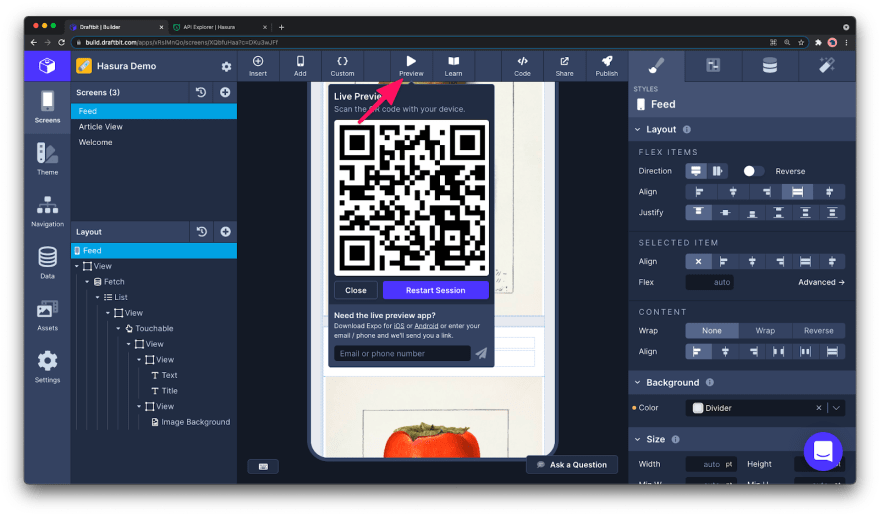Open the Settings sidebar section
Image resolution: width=880 pixels, height=516 pixels.
pyautogui.click(x=47, y=367)
